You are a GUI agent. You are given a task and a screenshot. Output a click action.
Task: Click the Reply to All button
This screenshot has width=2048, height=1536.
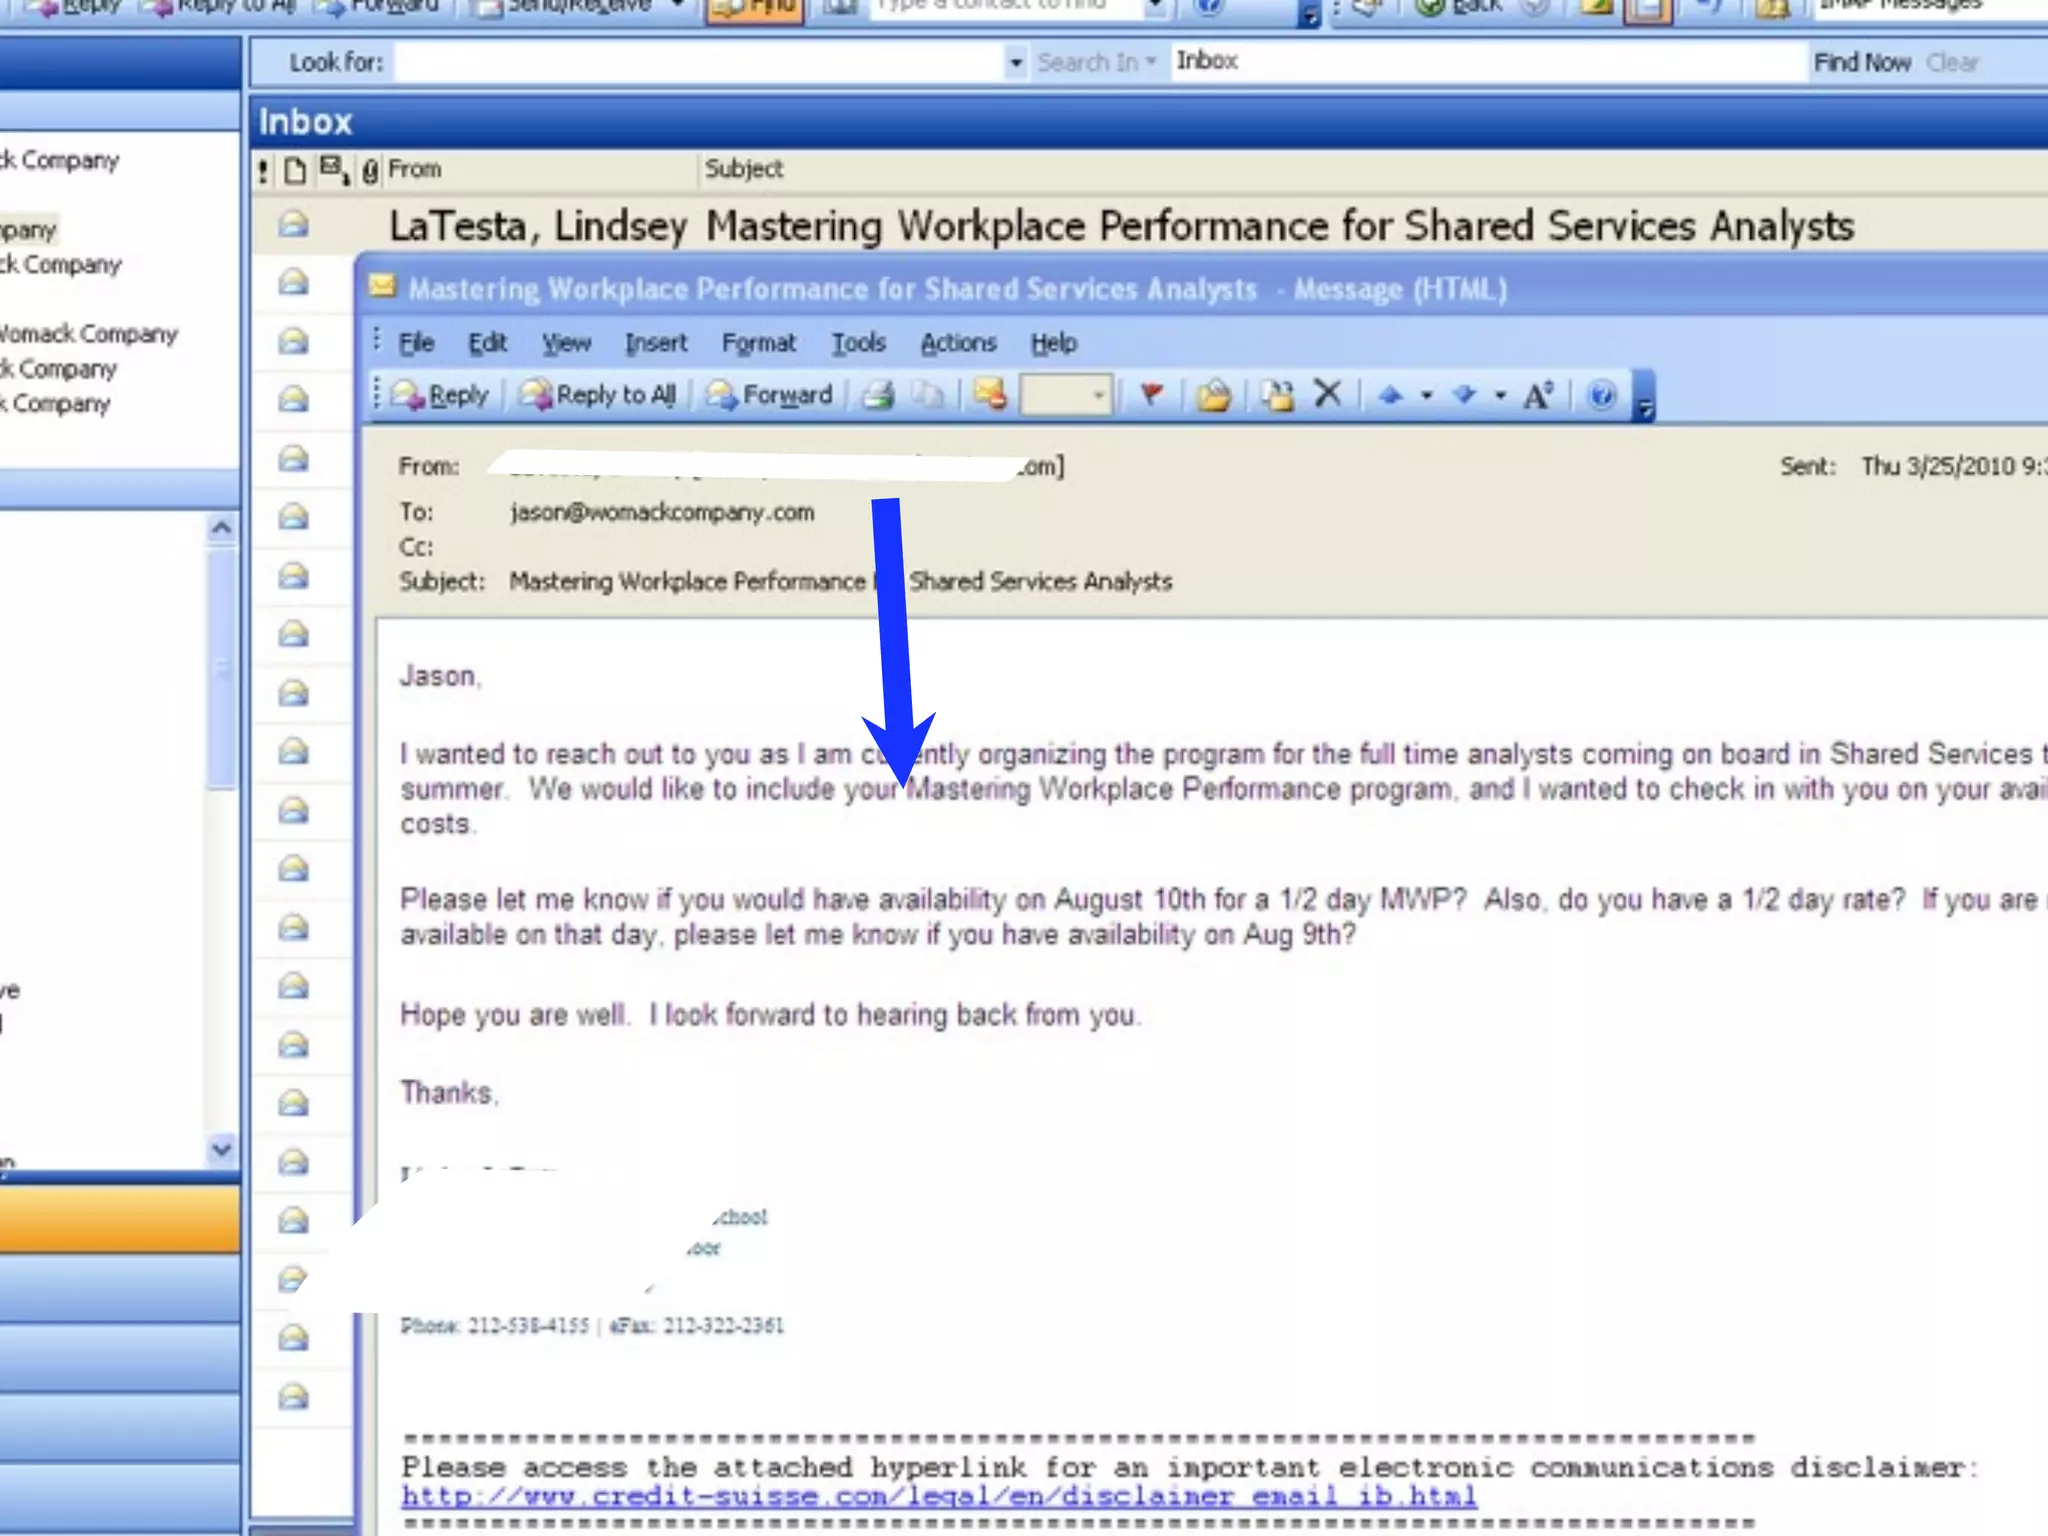point(598,396)
